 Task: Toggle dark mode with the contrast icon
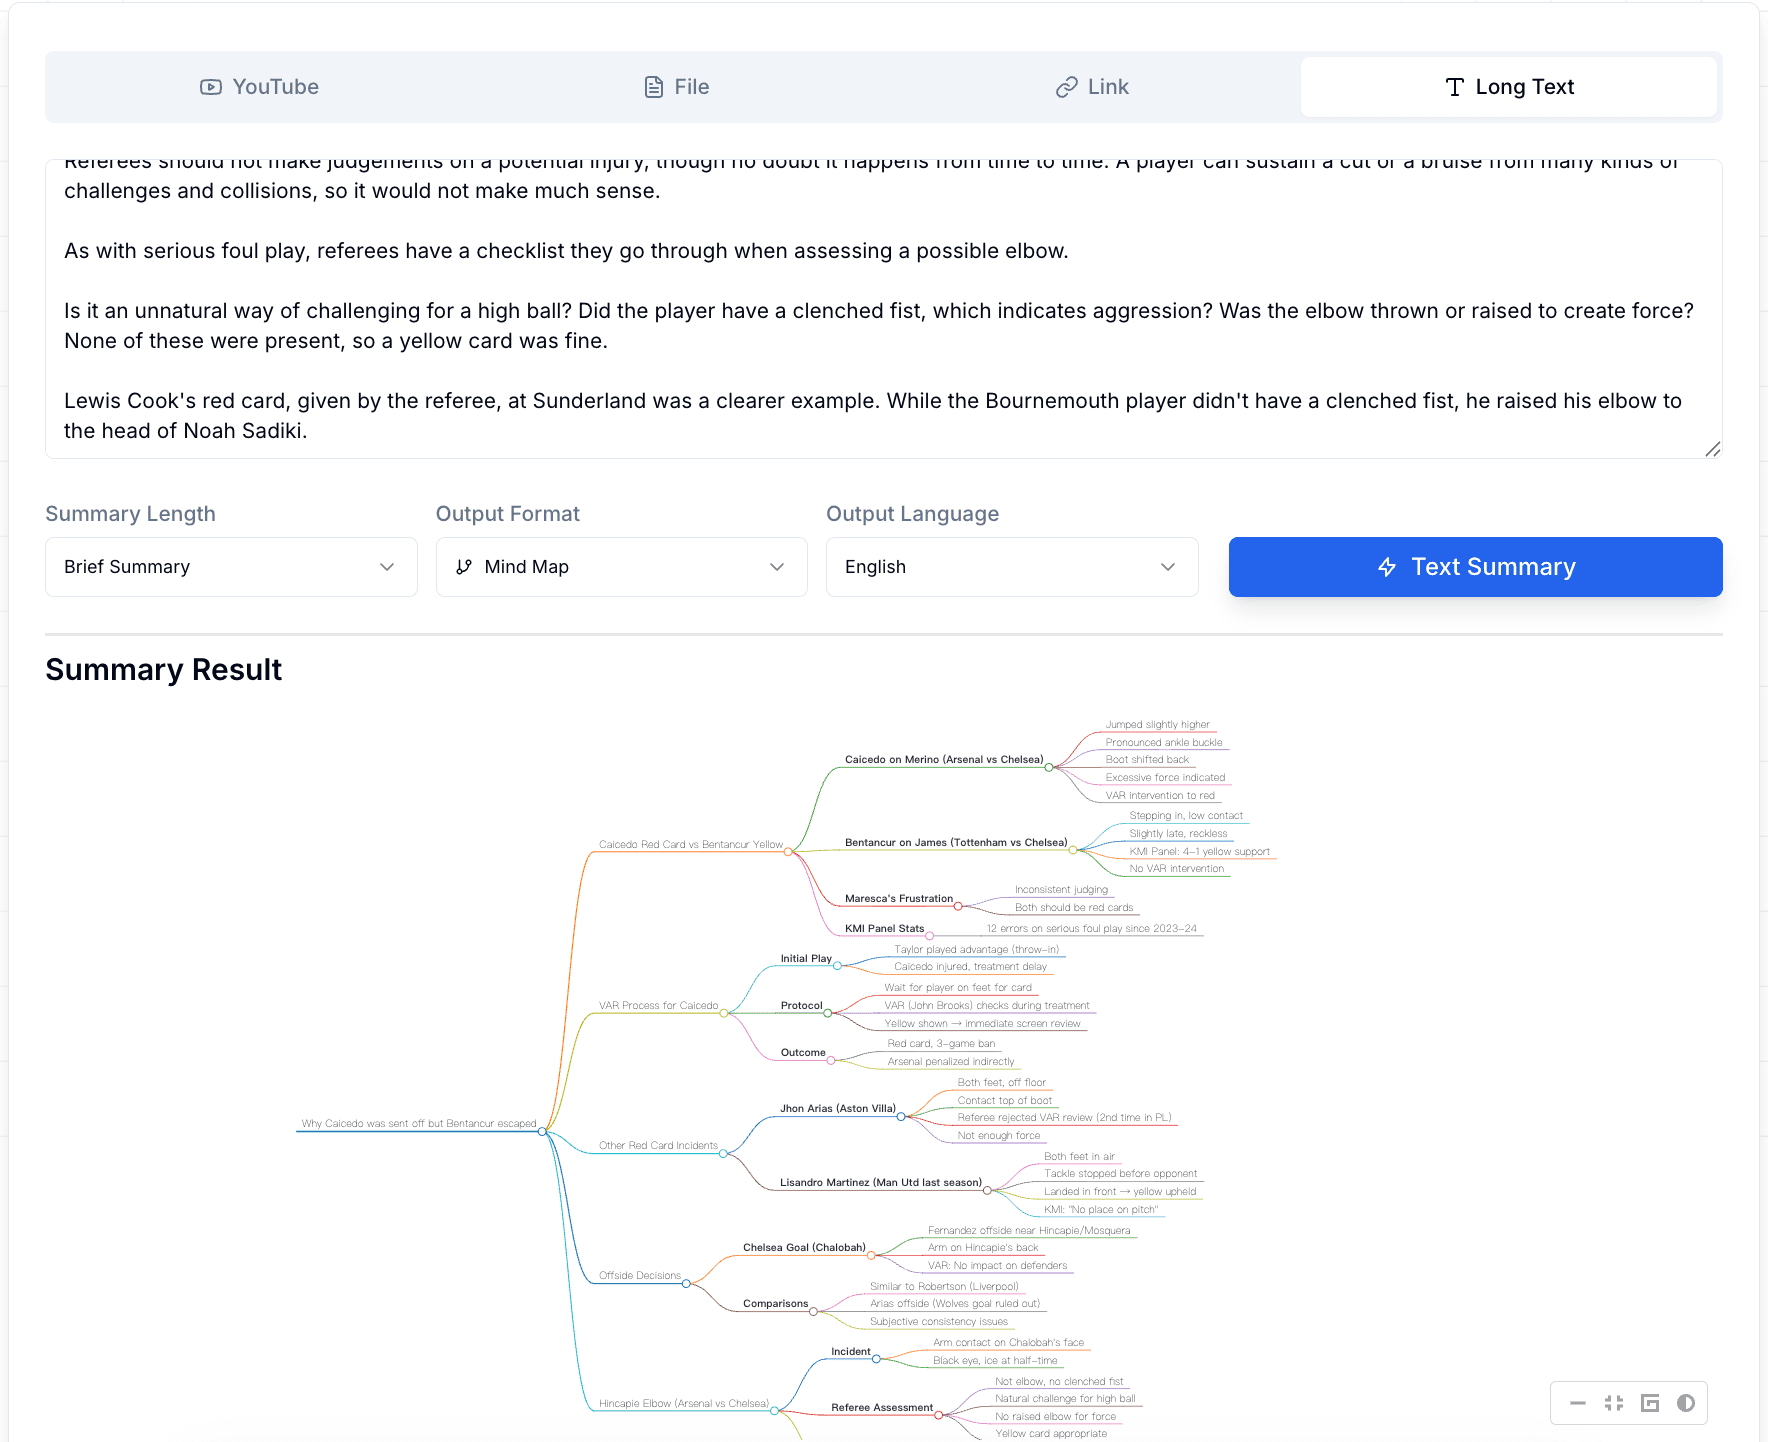[x=1686, y=1403]
